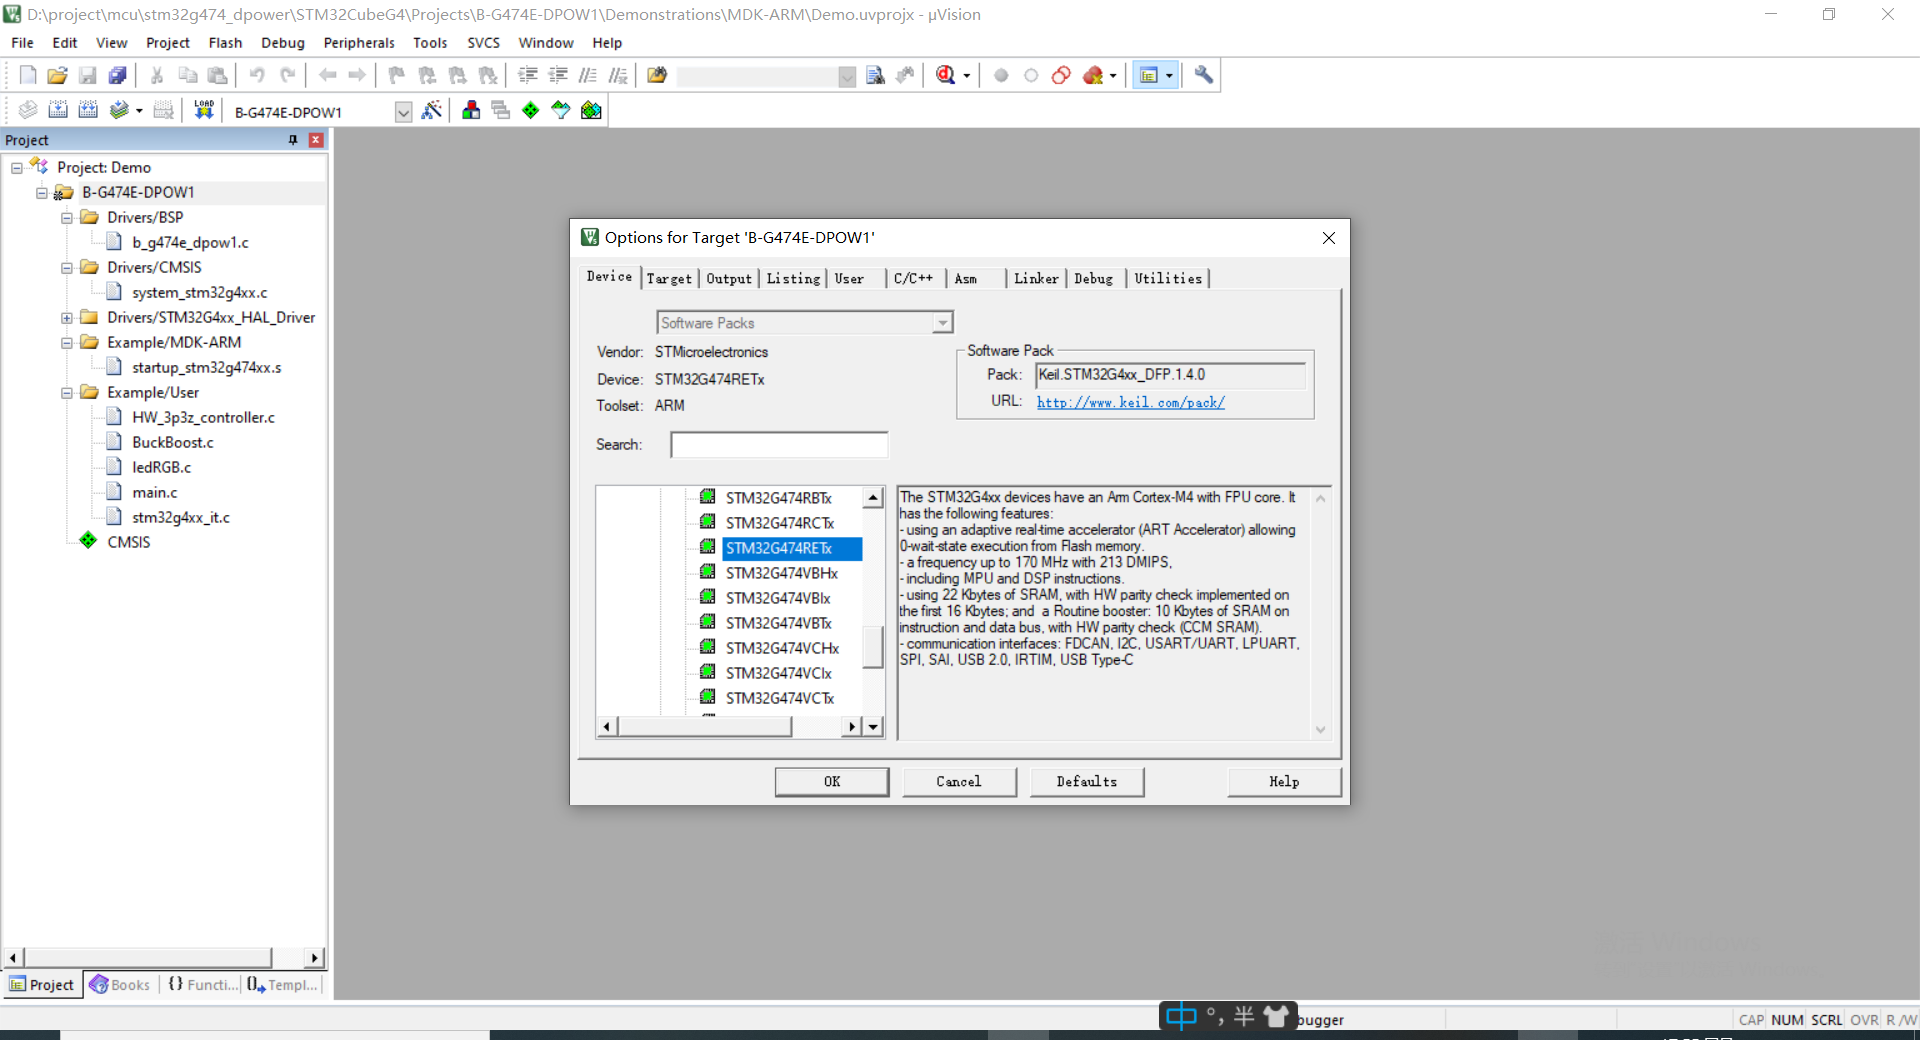Collapse the Example/MDK-ARM group

click(x=67, y=343)
